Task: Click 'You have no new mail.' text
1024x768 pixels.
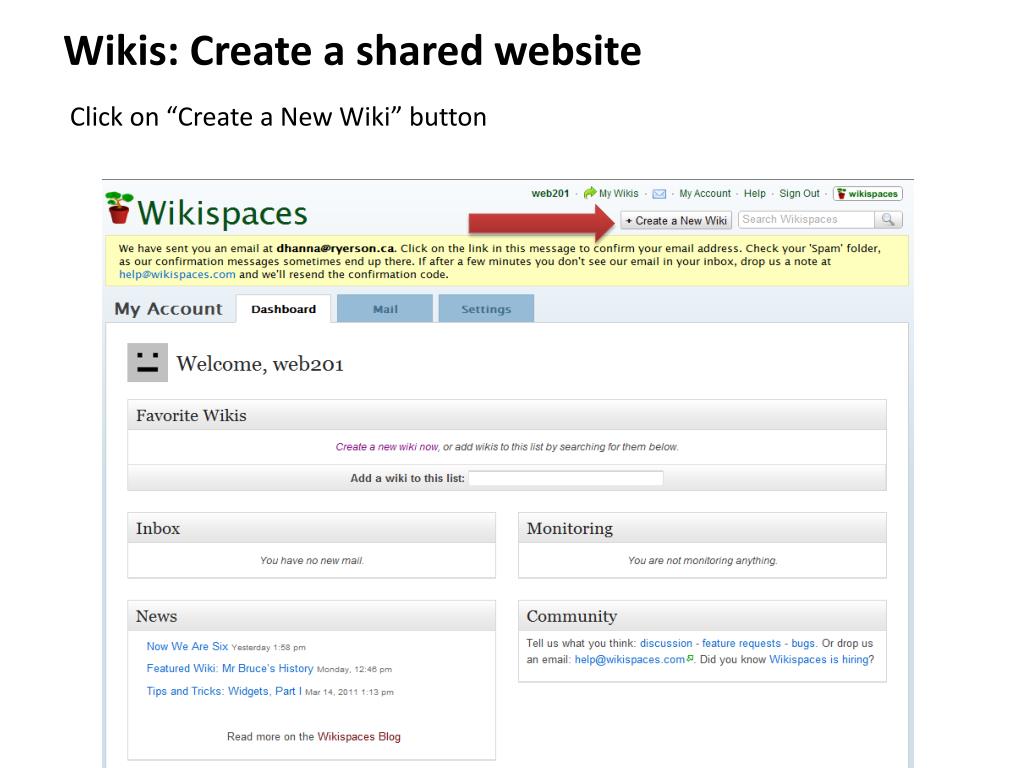Action: 312,560
